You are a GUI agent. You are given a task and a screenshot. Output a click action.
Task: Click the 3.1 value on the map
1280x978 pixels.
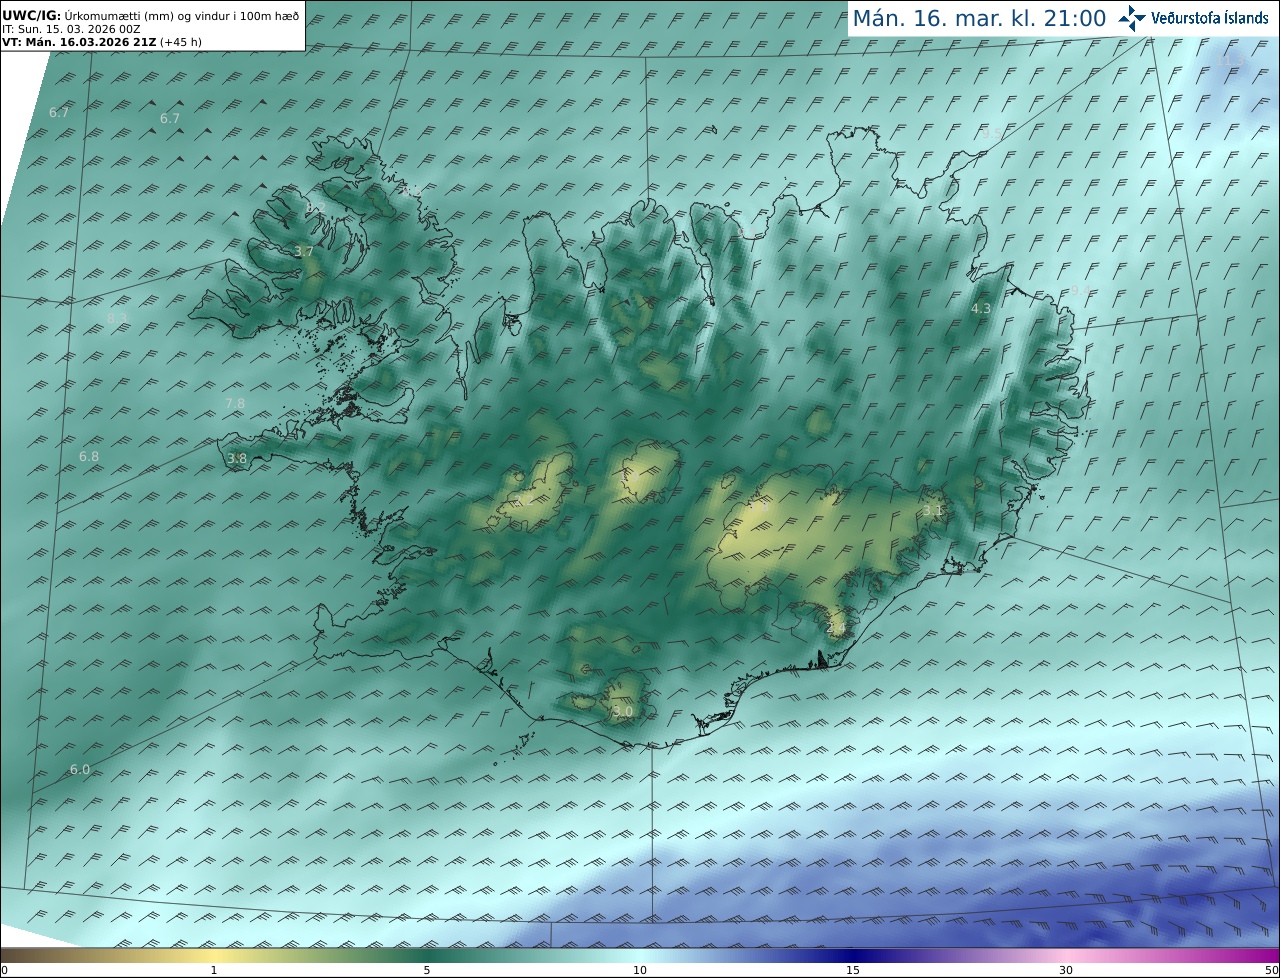(x=933, y=510)
